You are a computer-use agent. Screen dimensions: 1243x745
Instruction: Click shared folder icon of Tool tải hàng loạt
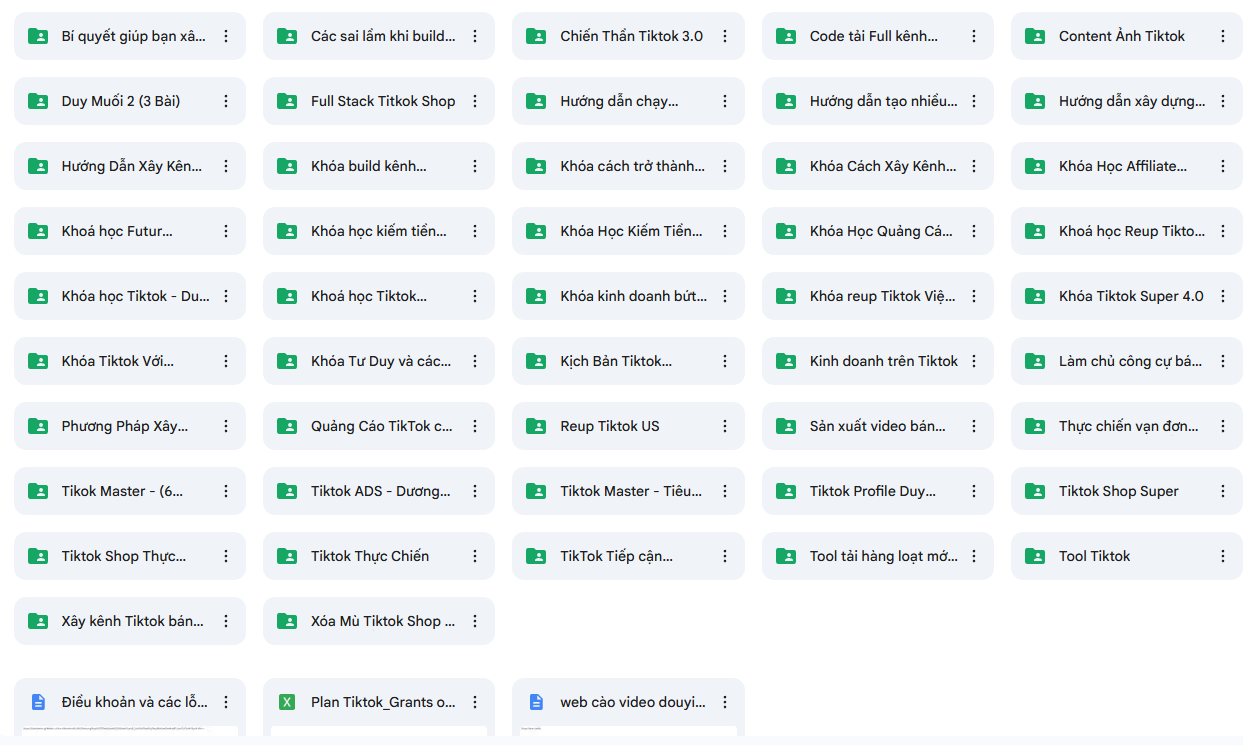point(786,556)
